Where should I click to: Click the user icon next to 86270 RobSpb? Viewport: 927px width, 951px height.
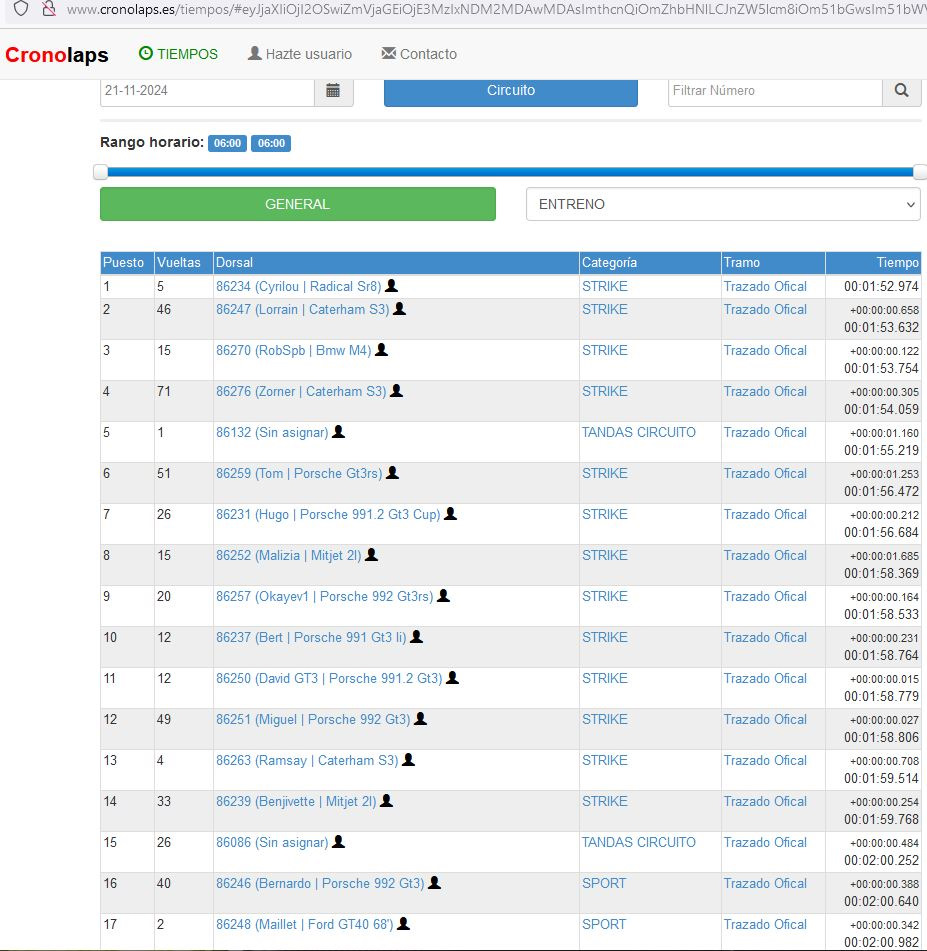tap(381, 350)
